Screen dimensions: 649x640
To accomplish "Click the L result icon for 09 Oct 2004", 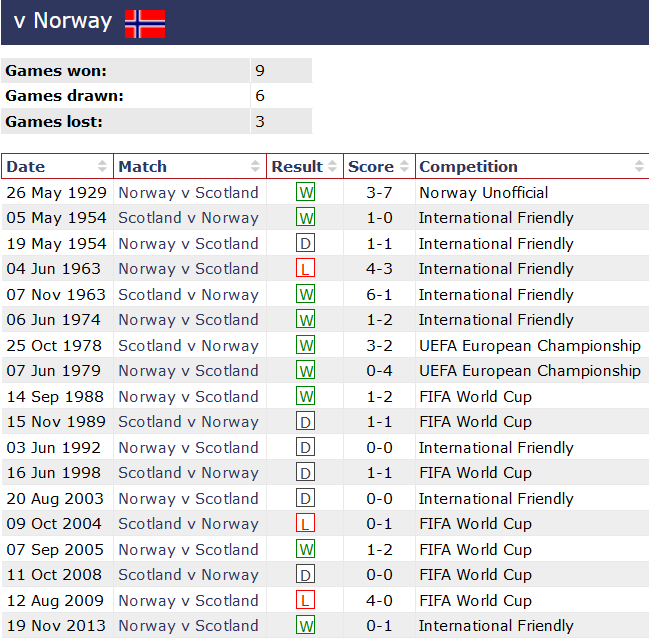I will (306, 524).
